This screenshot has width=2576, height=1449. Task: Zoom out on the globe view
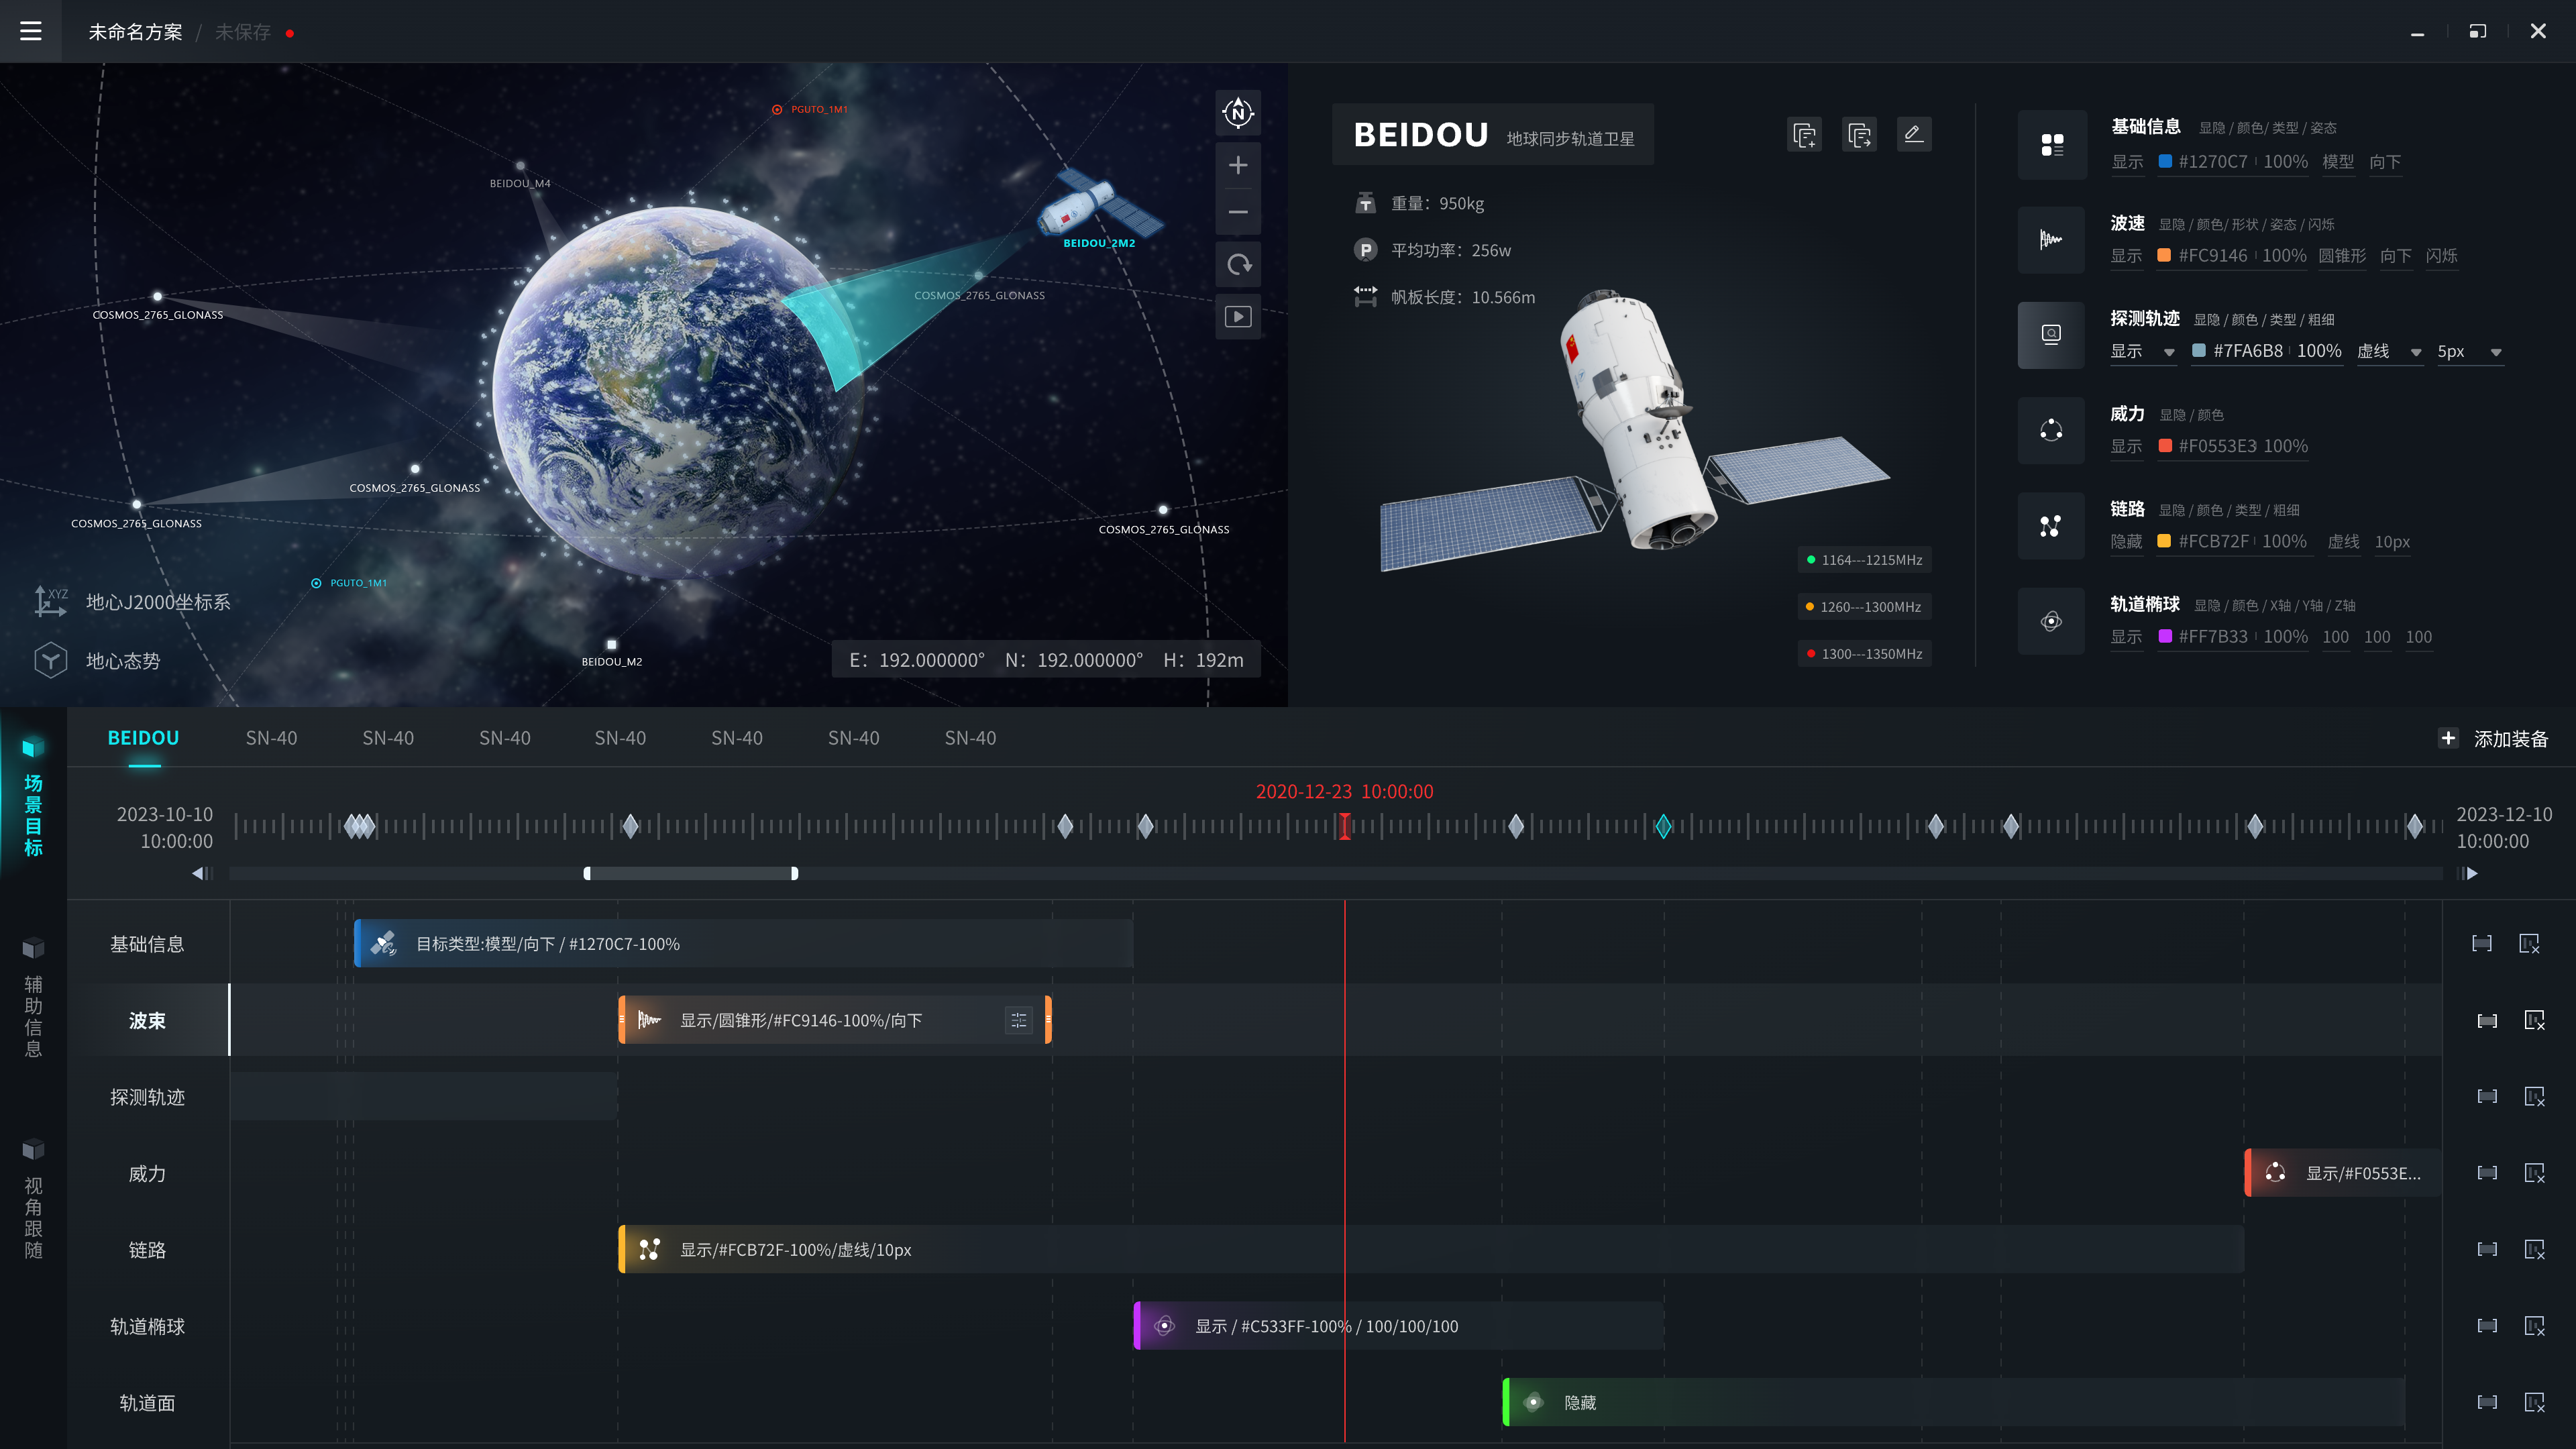coord(1238,212)
